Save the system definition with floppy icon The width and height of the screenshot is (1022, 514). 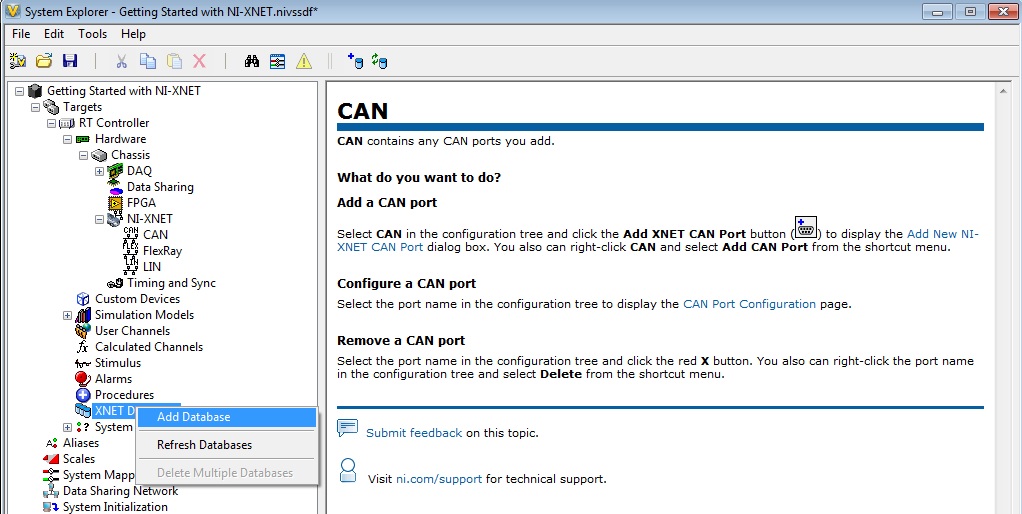point(70,61)
